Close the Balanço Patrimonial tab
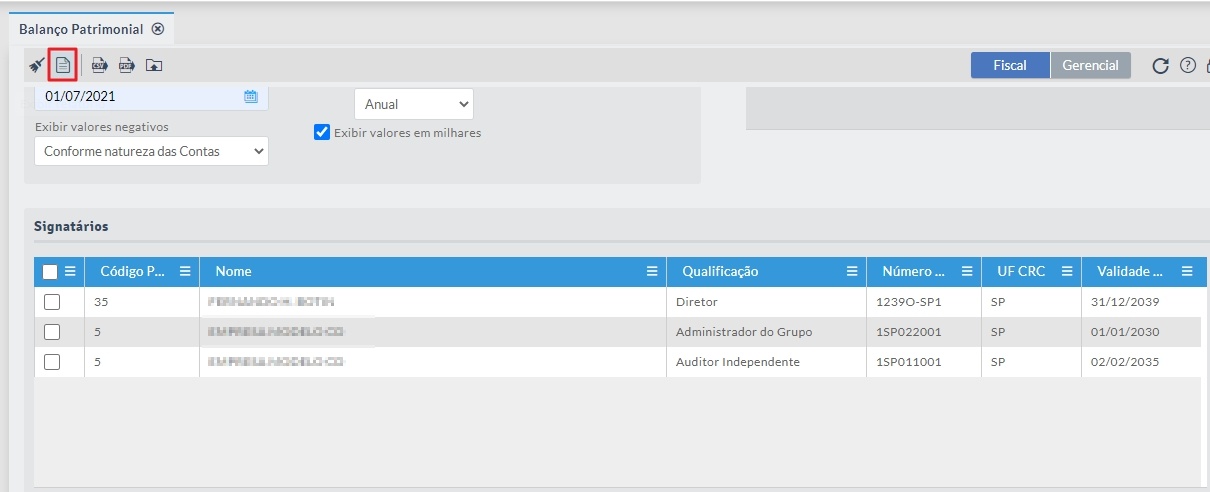This screenshot has width=1210, height=492. click(158, 29)
